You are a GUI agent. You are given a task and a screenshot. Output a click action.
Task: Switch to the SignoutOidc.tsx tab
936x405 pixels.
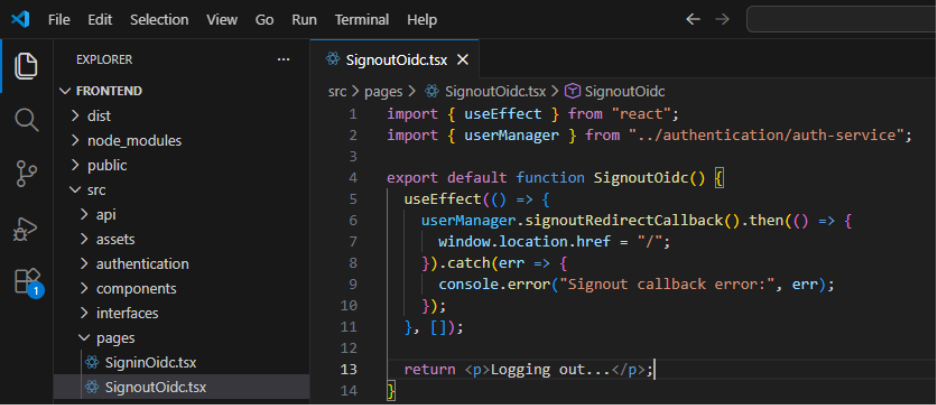[396, 60]
